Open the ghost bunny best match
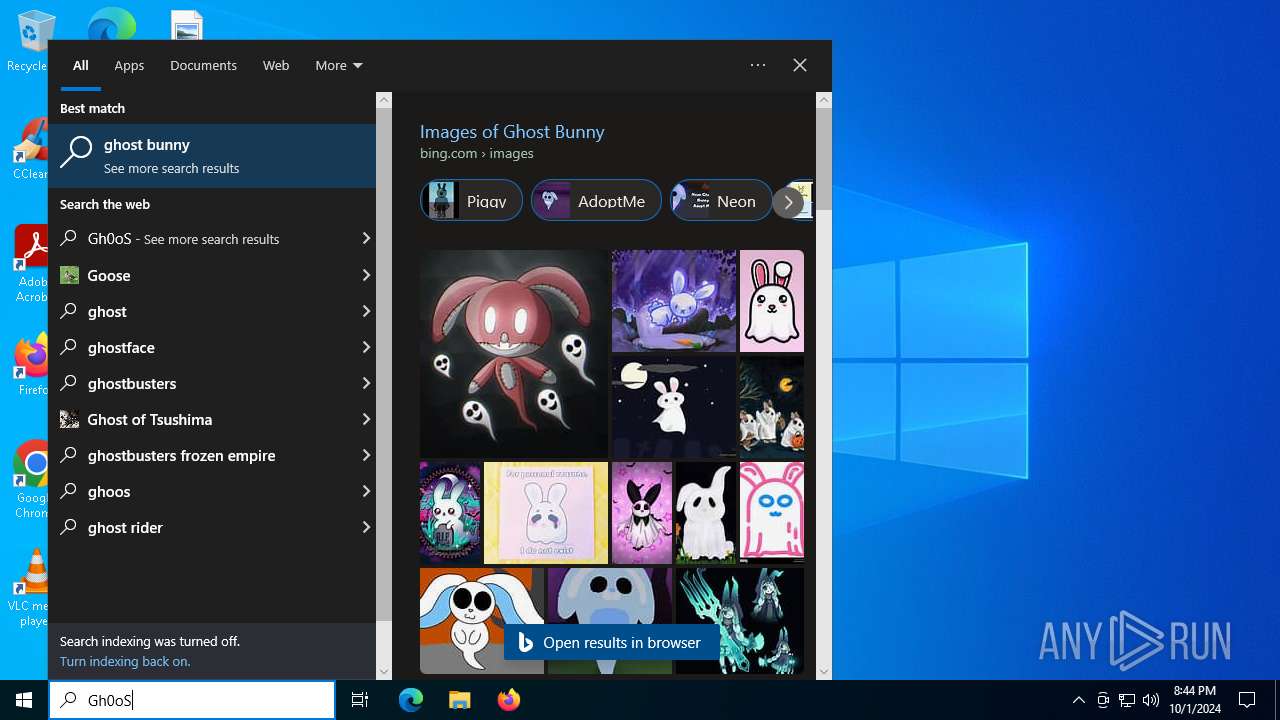 point(212,156)
